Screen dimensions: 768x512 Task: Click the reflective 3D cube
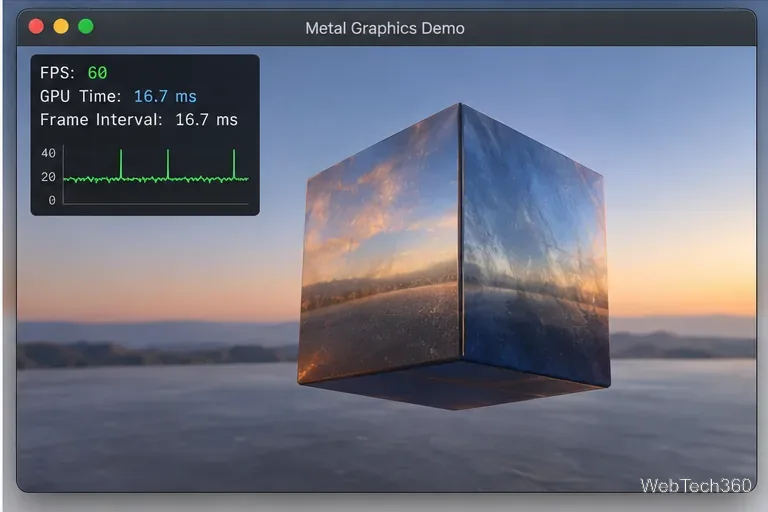pyautogui.click(x=454, y=257)
